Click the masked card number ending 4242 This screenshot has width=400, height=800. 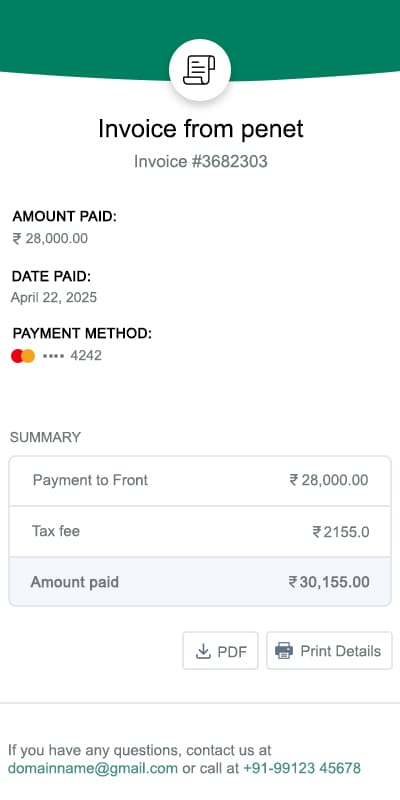tap(72, 356)
